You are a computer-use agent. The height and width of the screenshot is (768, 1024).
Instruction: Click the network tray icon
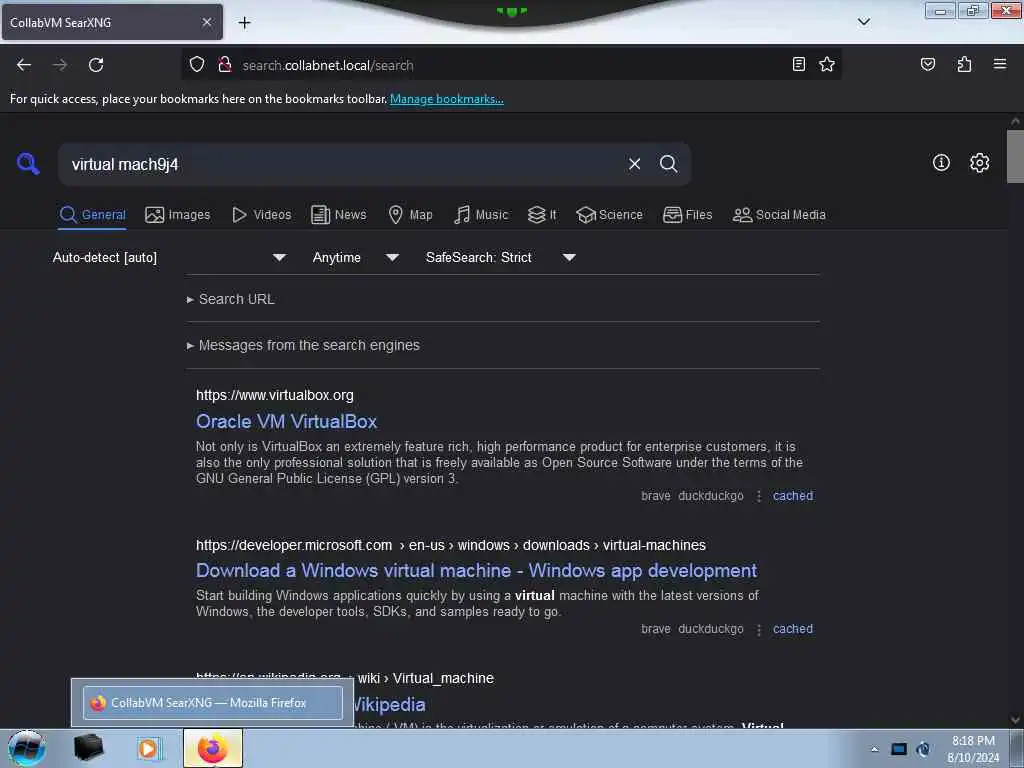click(x=899, y=749)
